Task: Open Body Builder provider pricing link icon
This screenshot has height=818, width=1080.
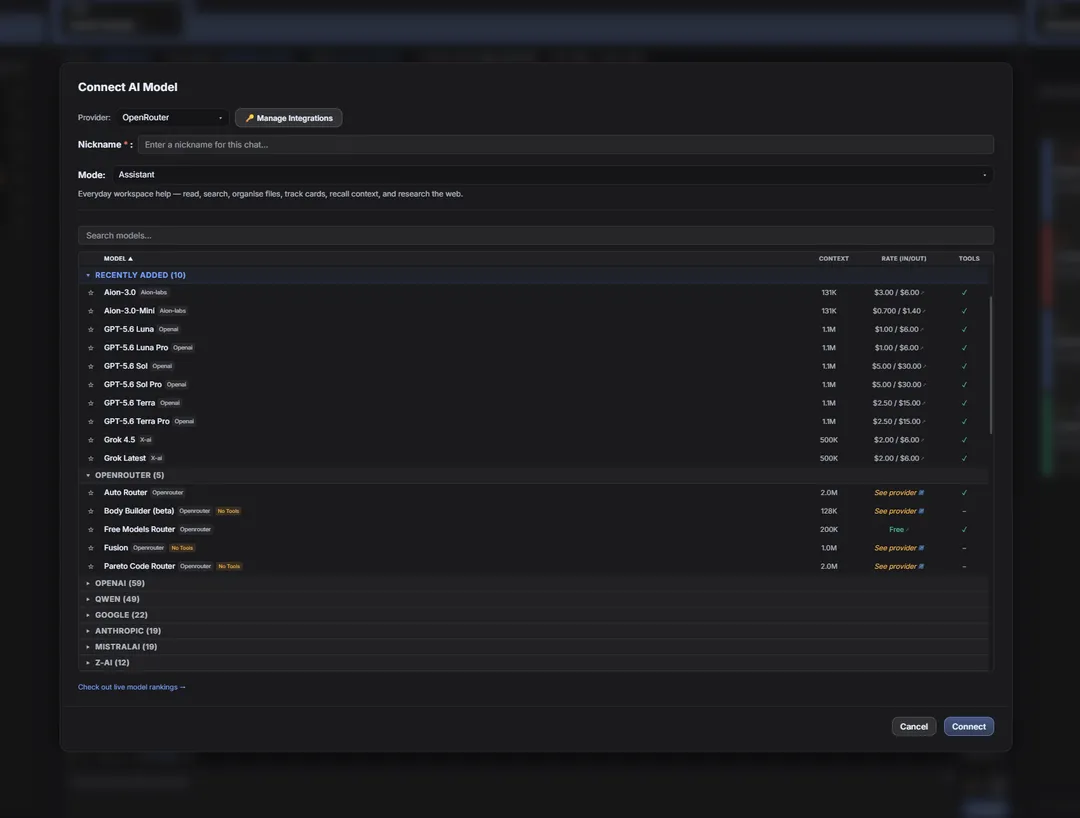Action: 922,511
